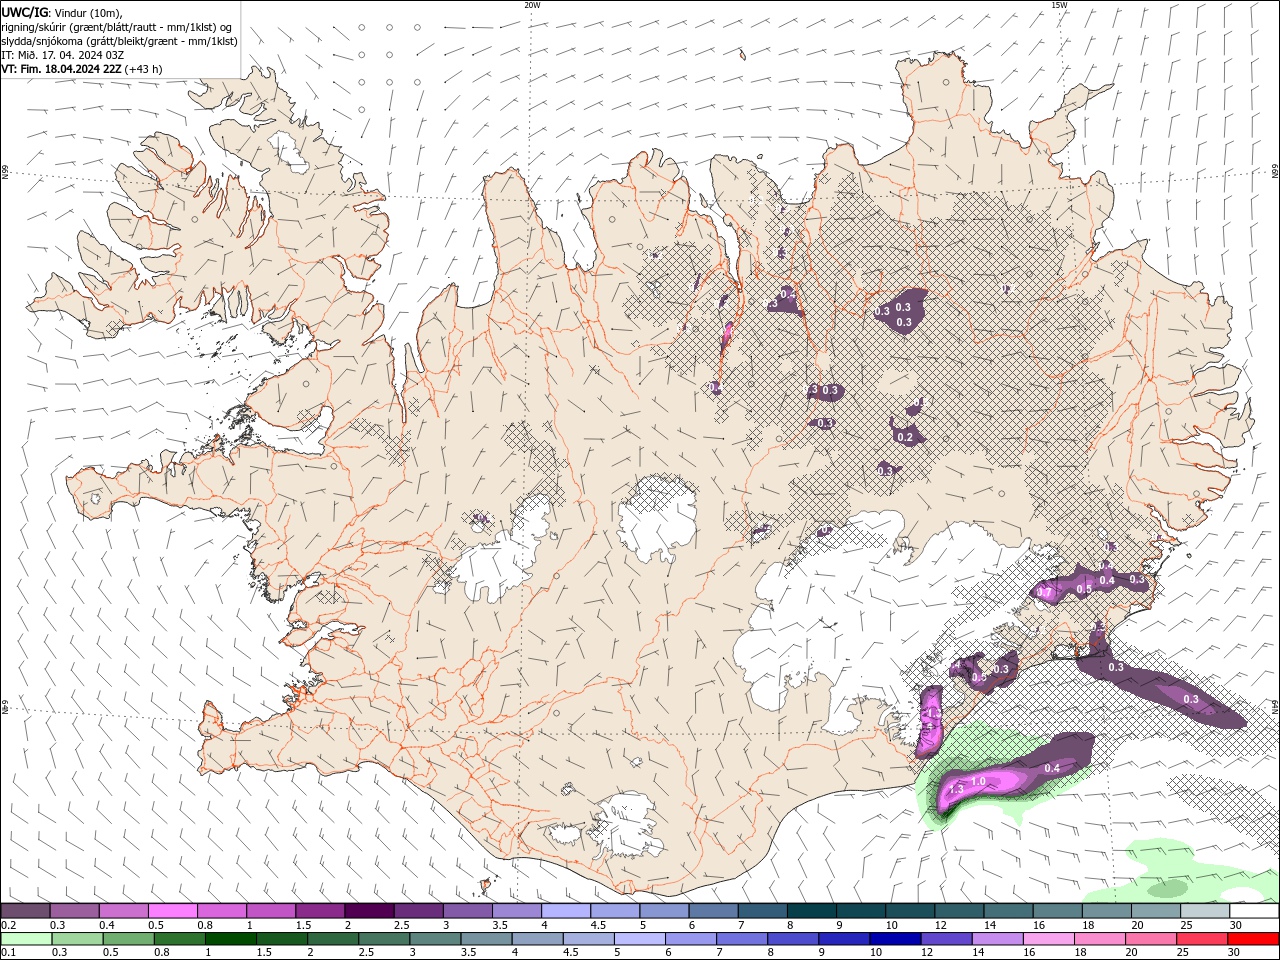Select the light grey 25 swatch, upper legend row
The image size is (1280, 960).
1204,911
